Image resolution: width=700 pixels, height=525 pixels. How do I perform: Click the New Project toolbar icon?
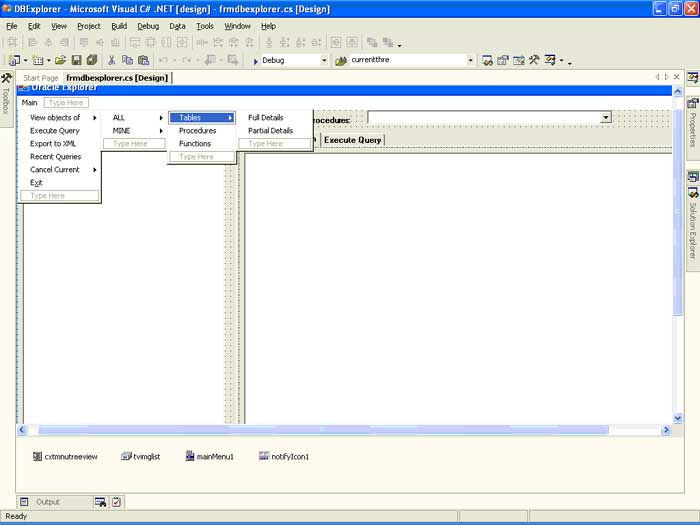14,60
